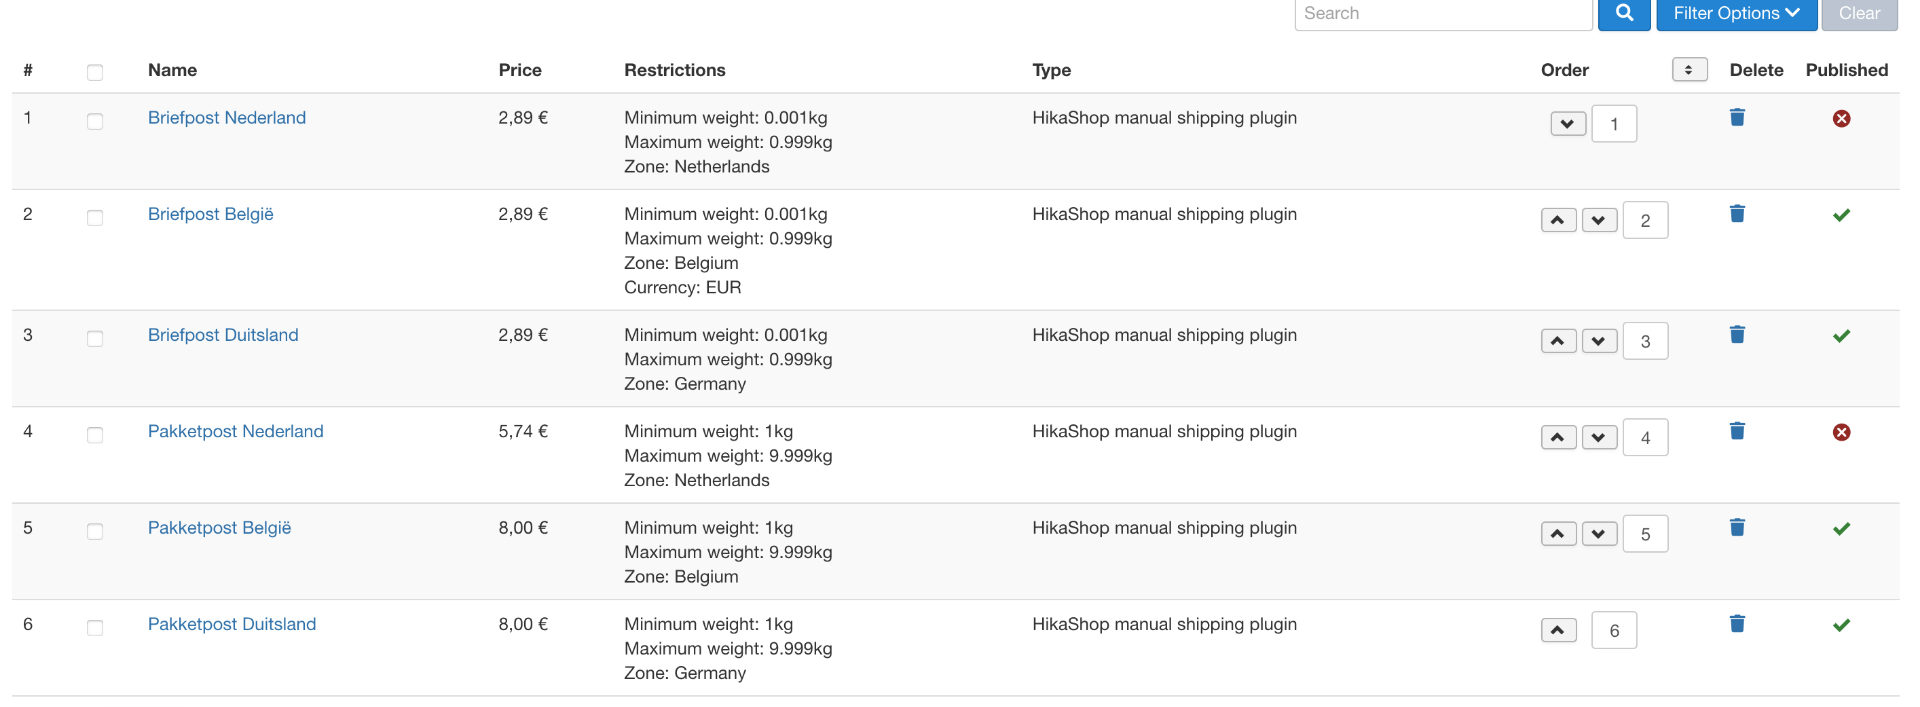Viewport: 1920px width, 707px height.
Task: Click the magnifier search button
Action: (1624, 14)
